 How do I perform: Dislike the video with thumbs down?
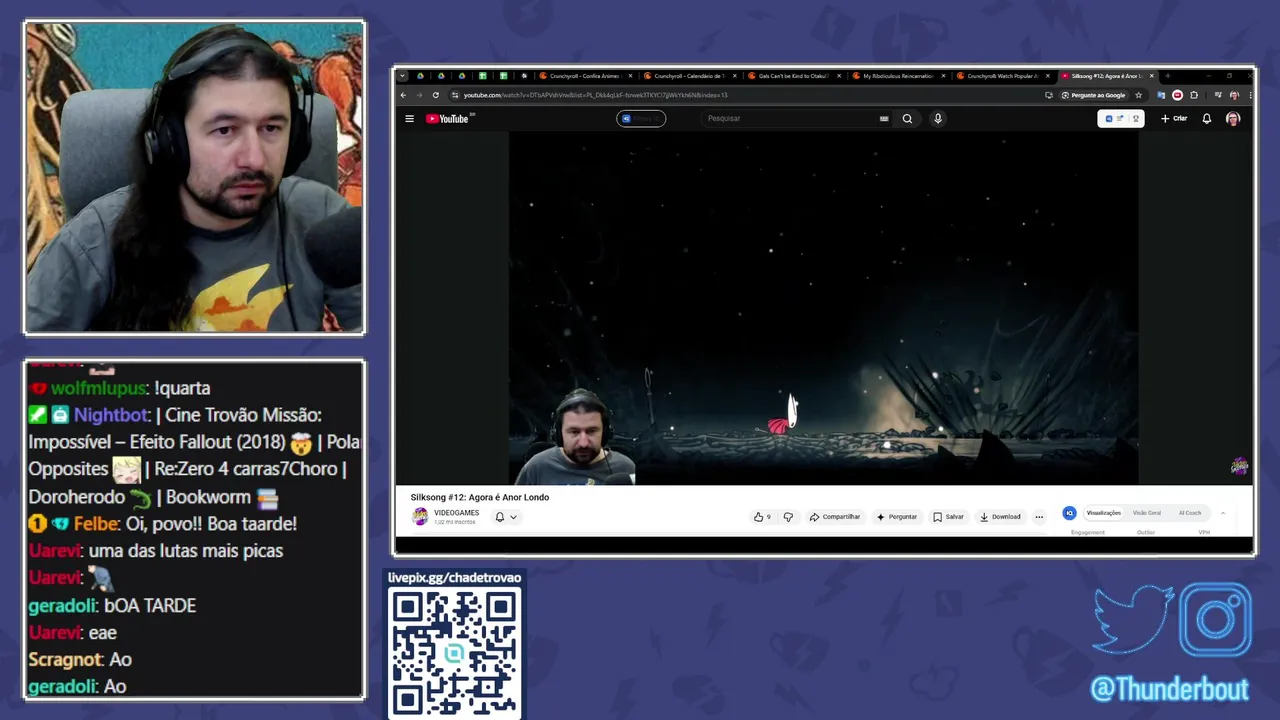[788, 517]
